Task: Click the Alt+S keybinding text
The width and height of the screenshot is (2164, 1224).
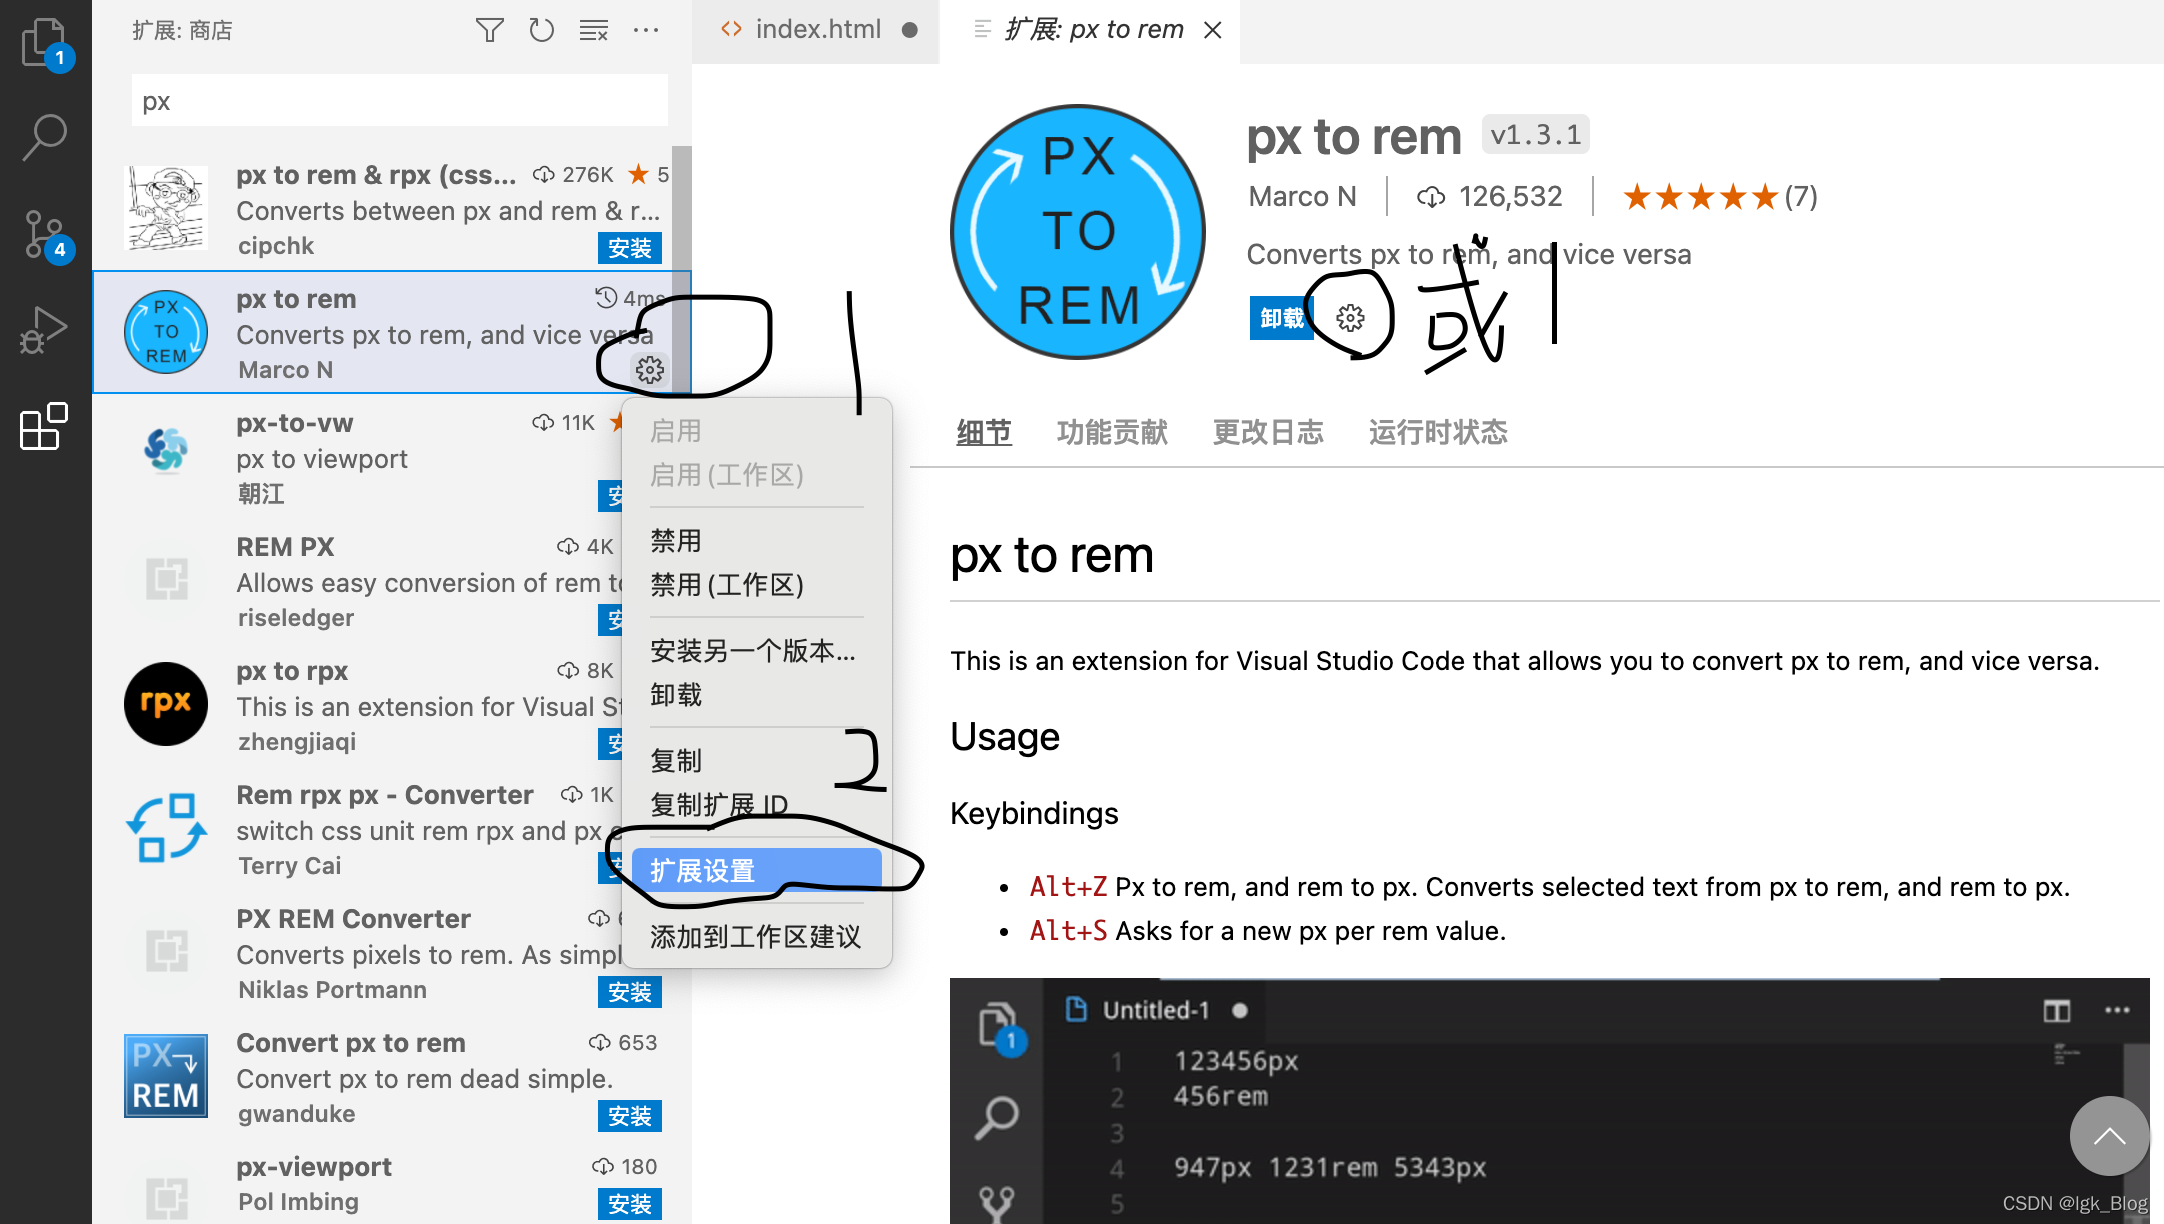Action: click(1068, 931)
